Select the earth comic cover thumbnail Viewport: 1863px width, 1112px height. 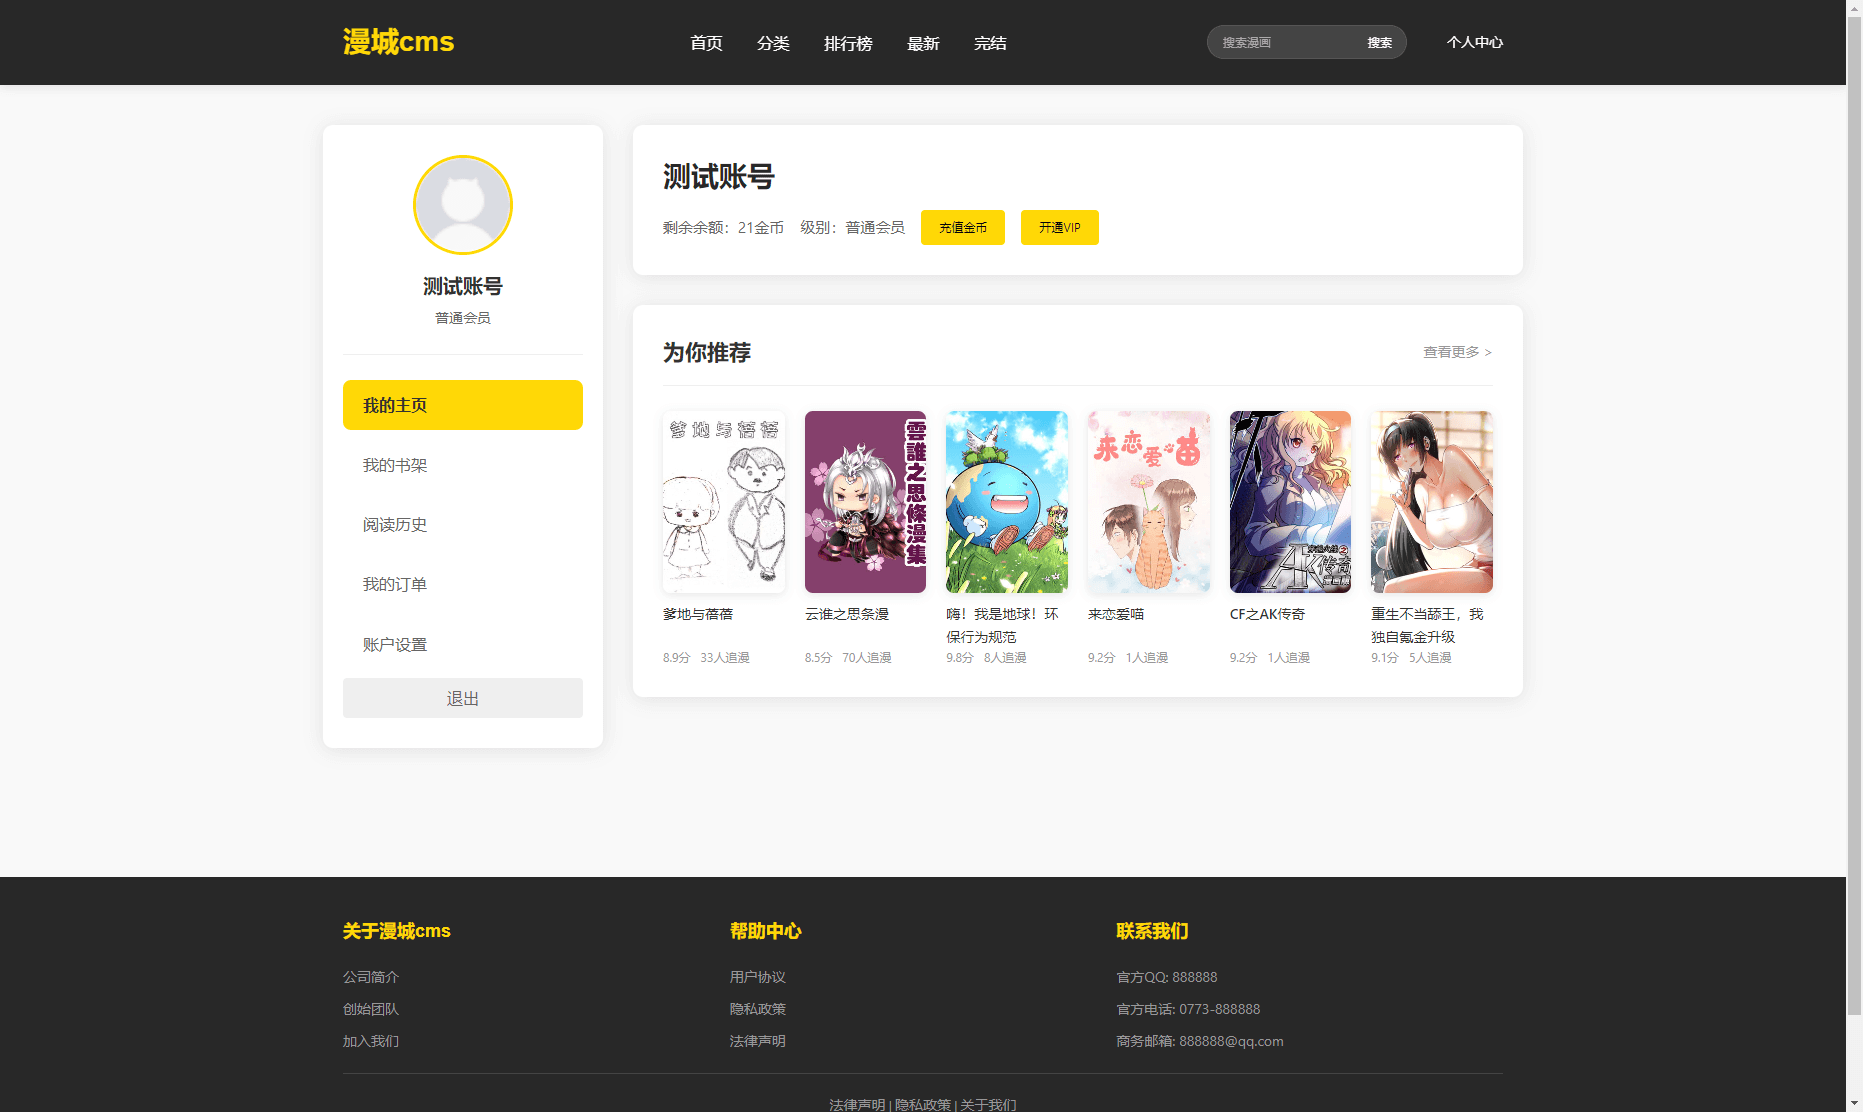tap(1006, 502)
